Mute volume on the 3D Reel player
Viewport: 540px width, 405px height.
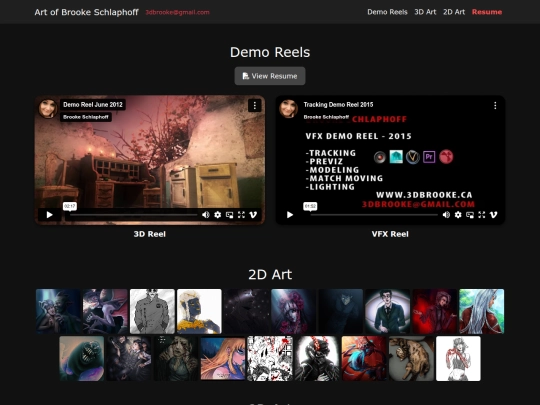pyautogui.click(x=206, y=215)
